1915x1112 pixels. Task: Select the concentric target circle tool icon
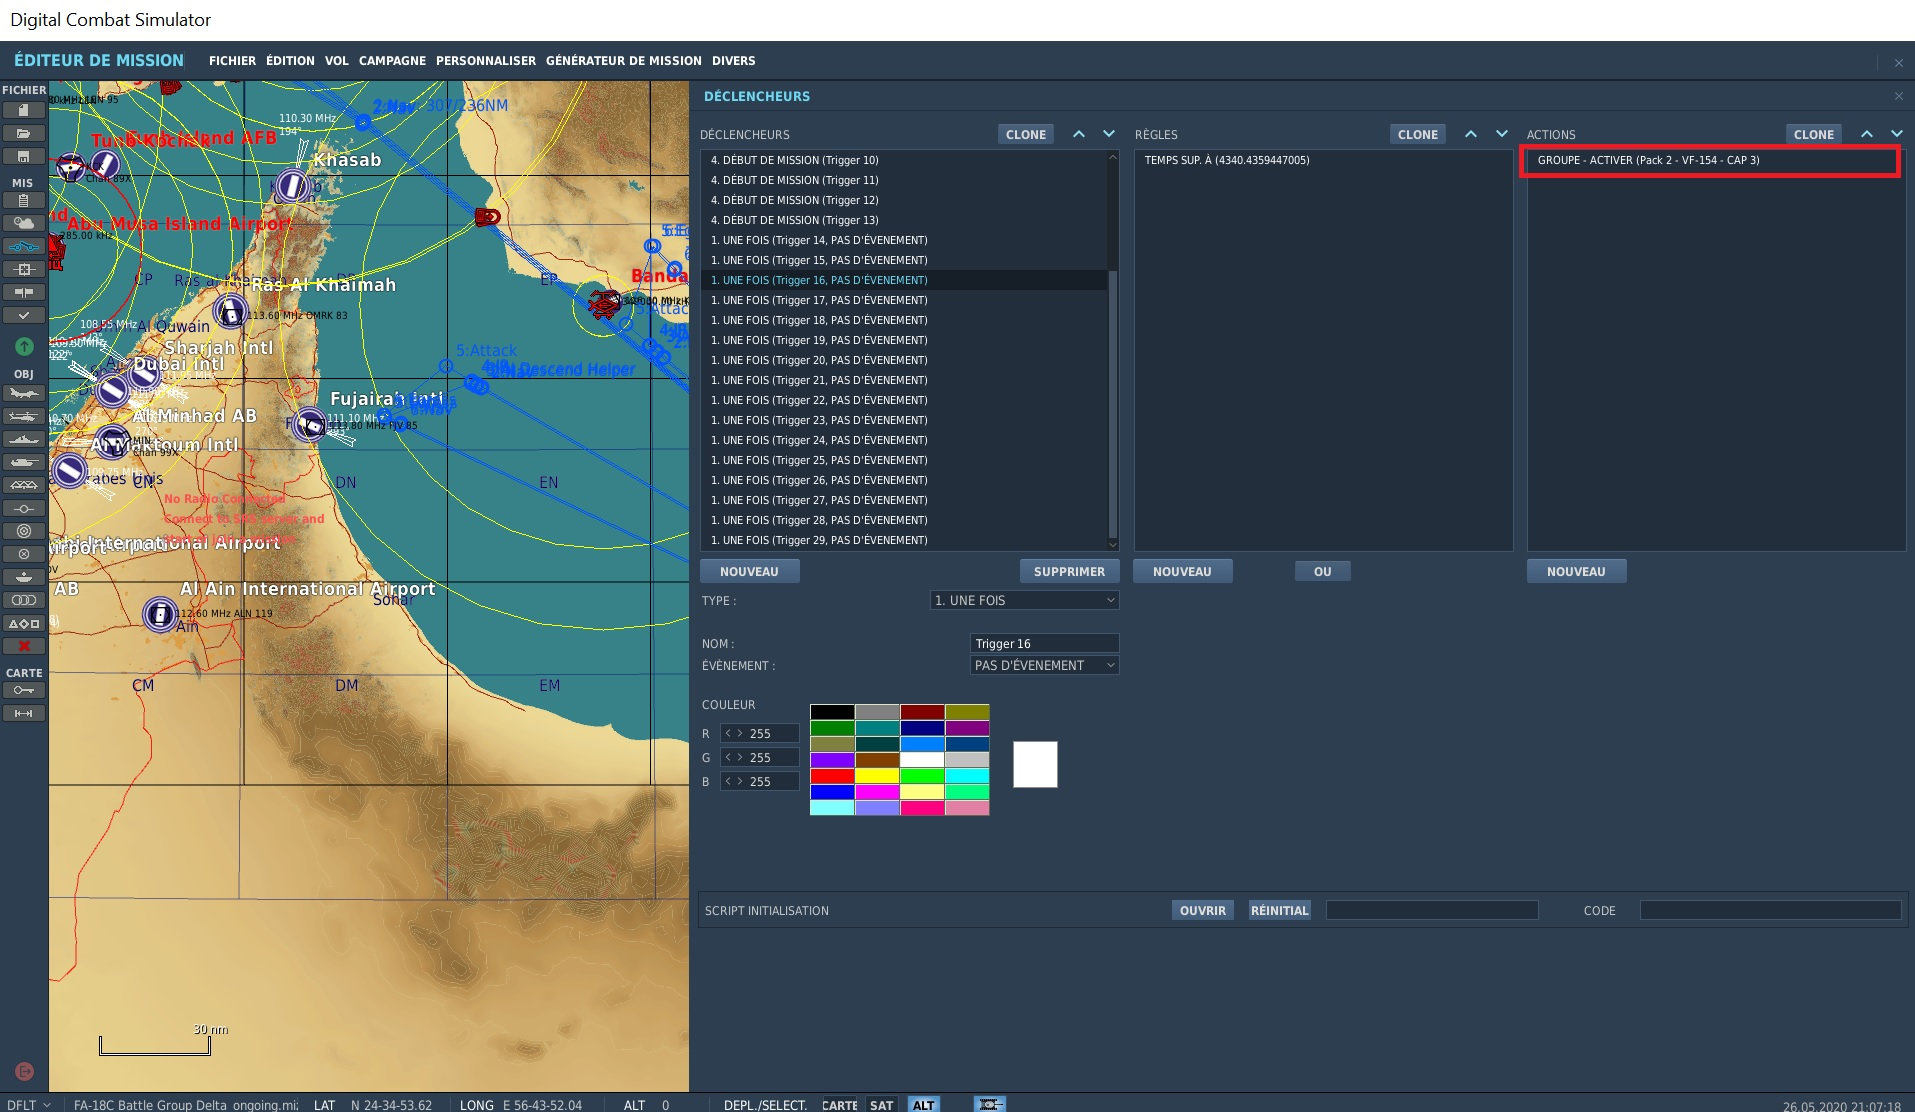pos(24,531)
